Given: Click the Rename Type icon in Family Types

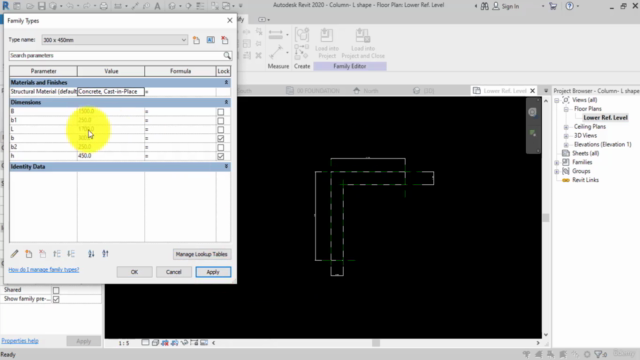Looking at the screenshot, I should [211, 40].
